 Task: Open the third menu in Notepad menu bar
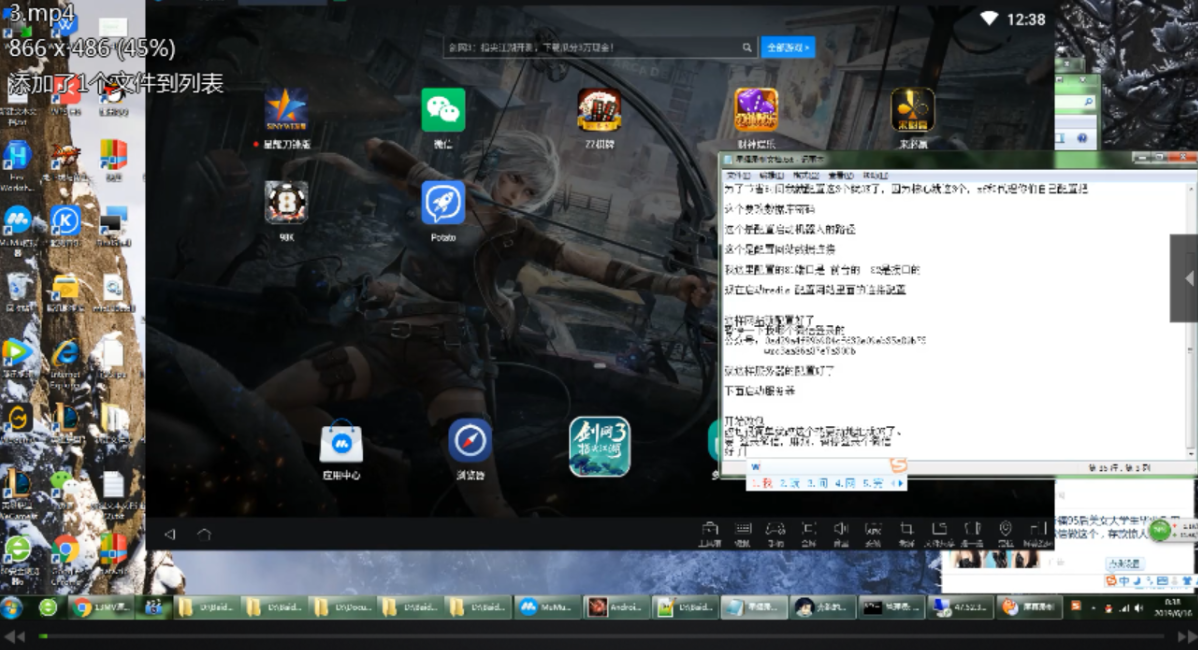click(x=806, y=176)
